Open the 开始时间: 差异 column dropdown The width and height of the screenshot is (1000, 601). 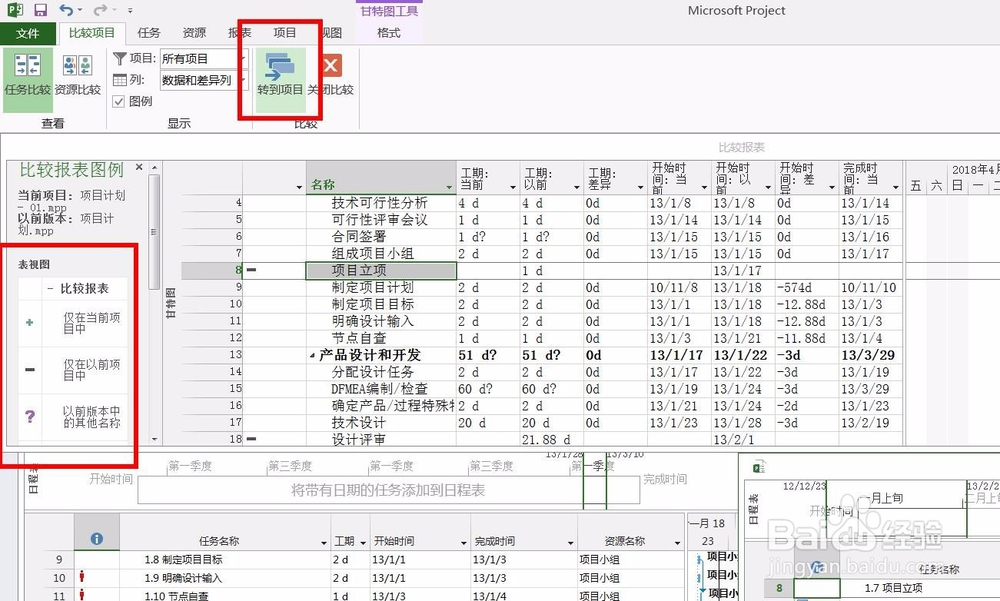coord(832,187)
